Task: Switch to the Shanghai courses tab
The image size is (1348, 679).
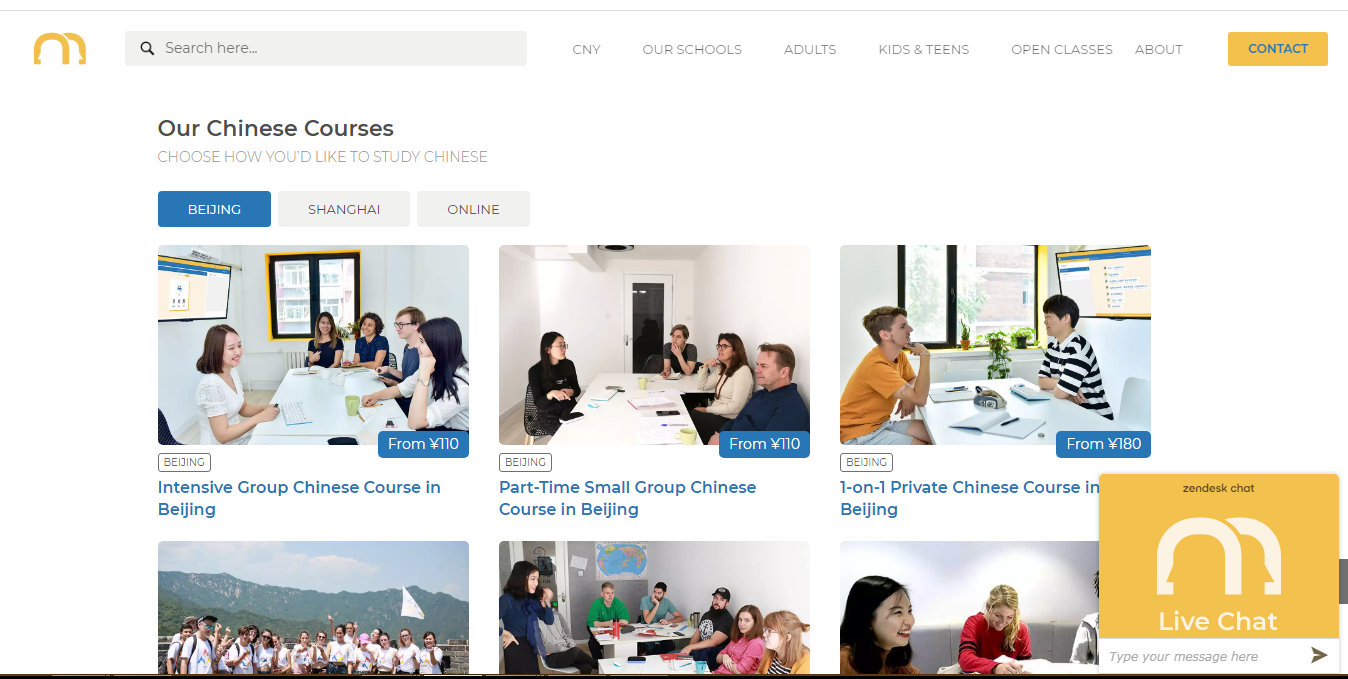Action: pyautogui.click(x=344, y=209)
